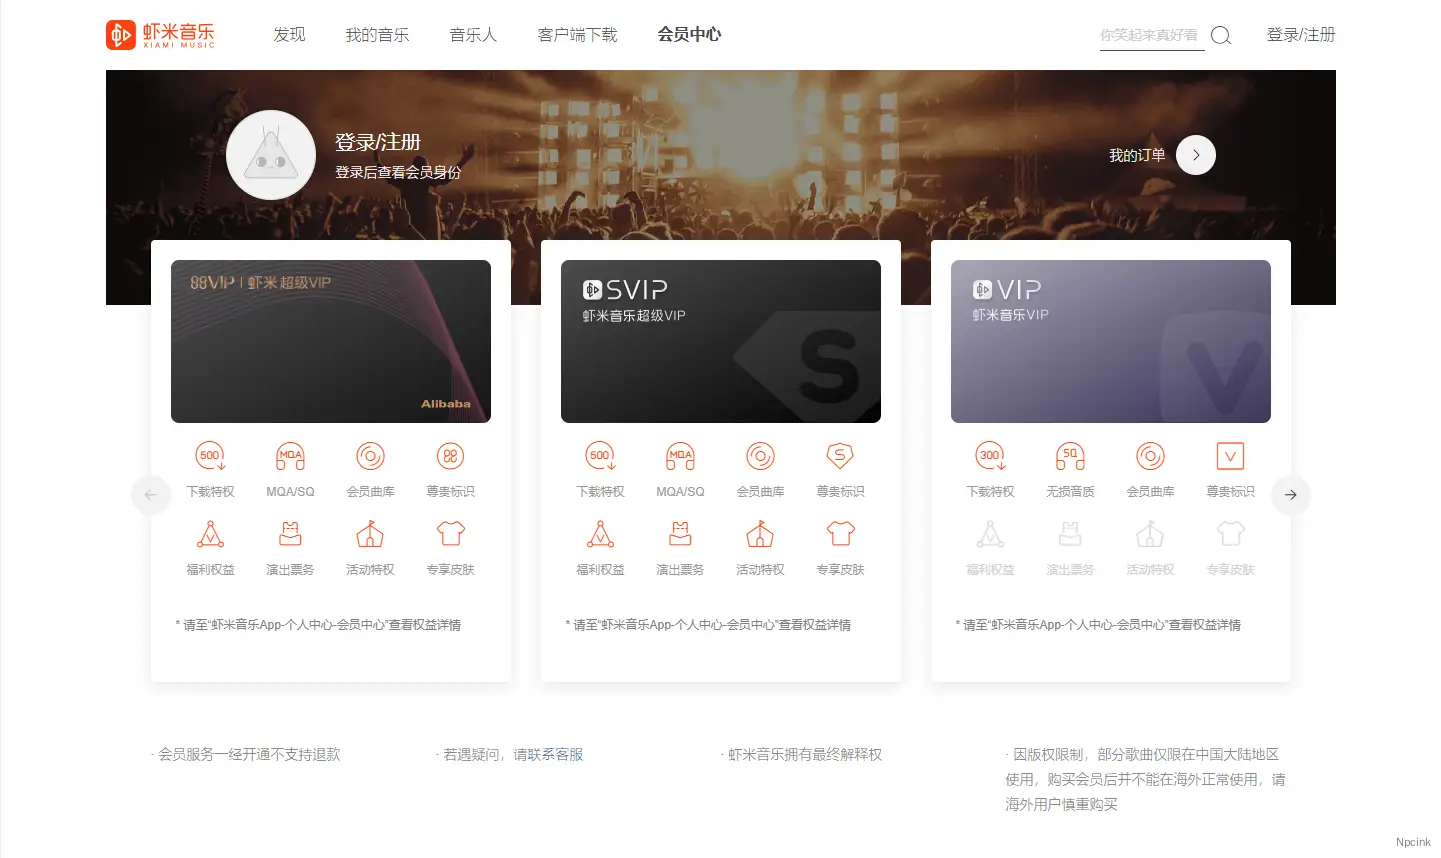Click the 活动特权 tent icon under 88VIP

(x=370, y=534)
